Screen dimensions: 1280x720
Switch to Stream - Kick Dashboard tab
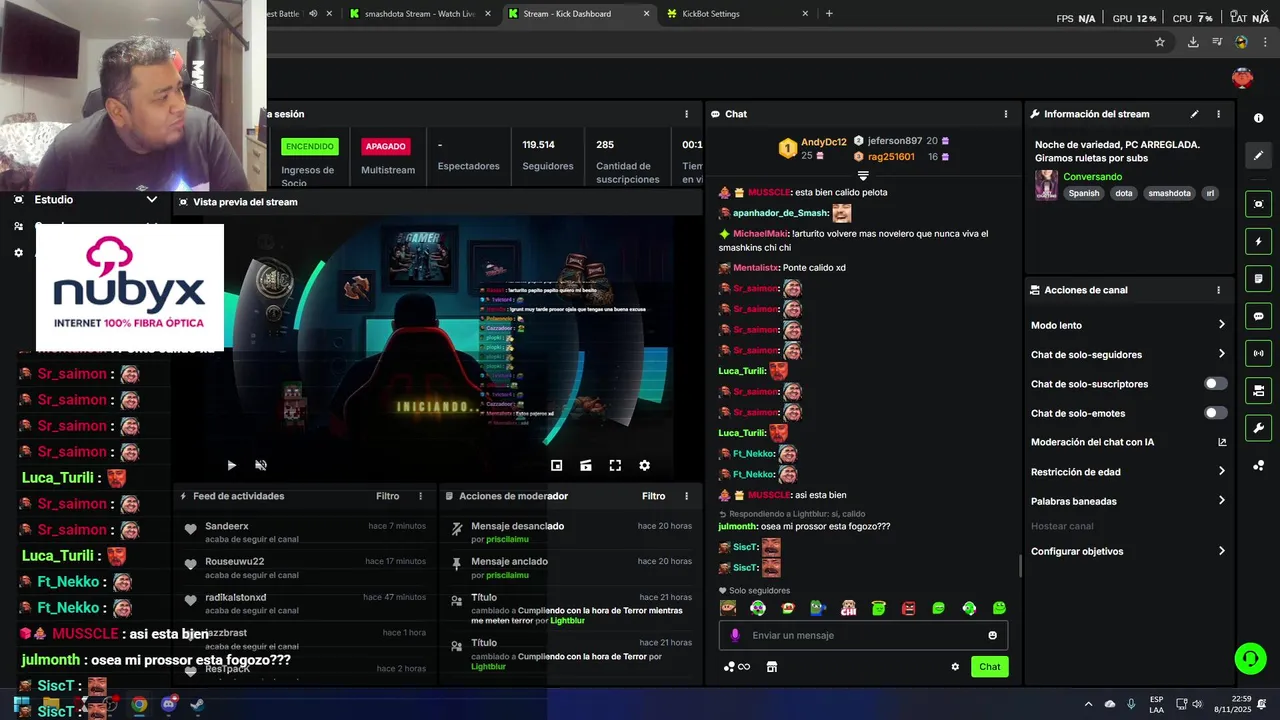pos(577,14)
